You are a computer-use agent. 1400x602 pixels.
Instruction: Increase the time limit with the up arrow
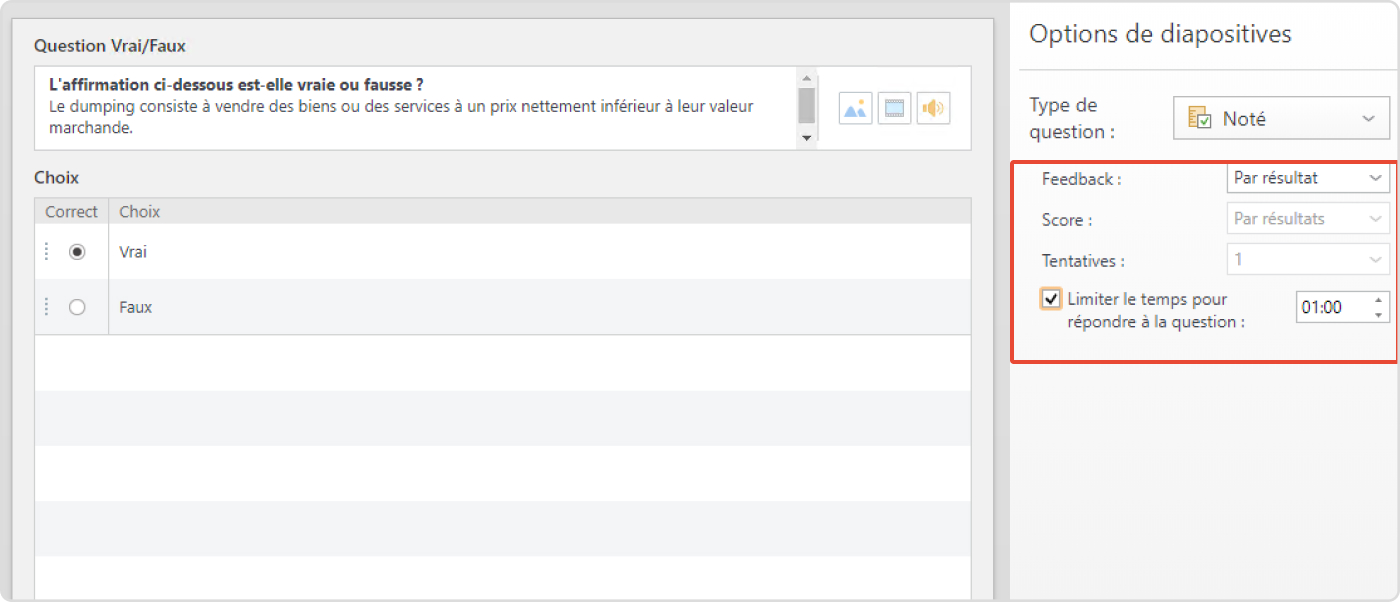[x=1379, y=300]
